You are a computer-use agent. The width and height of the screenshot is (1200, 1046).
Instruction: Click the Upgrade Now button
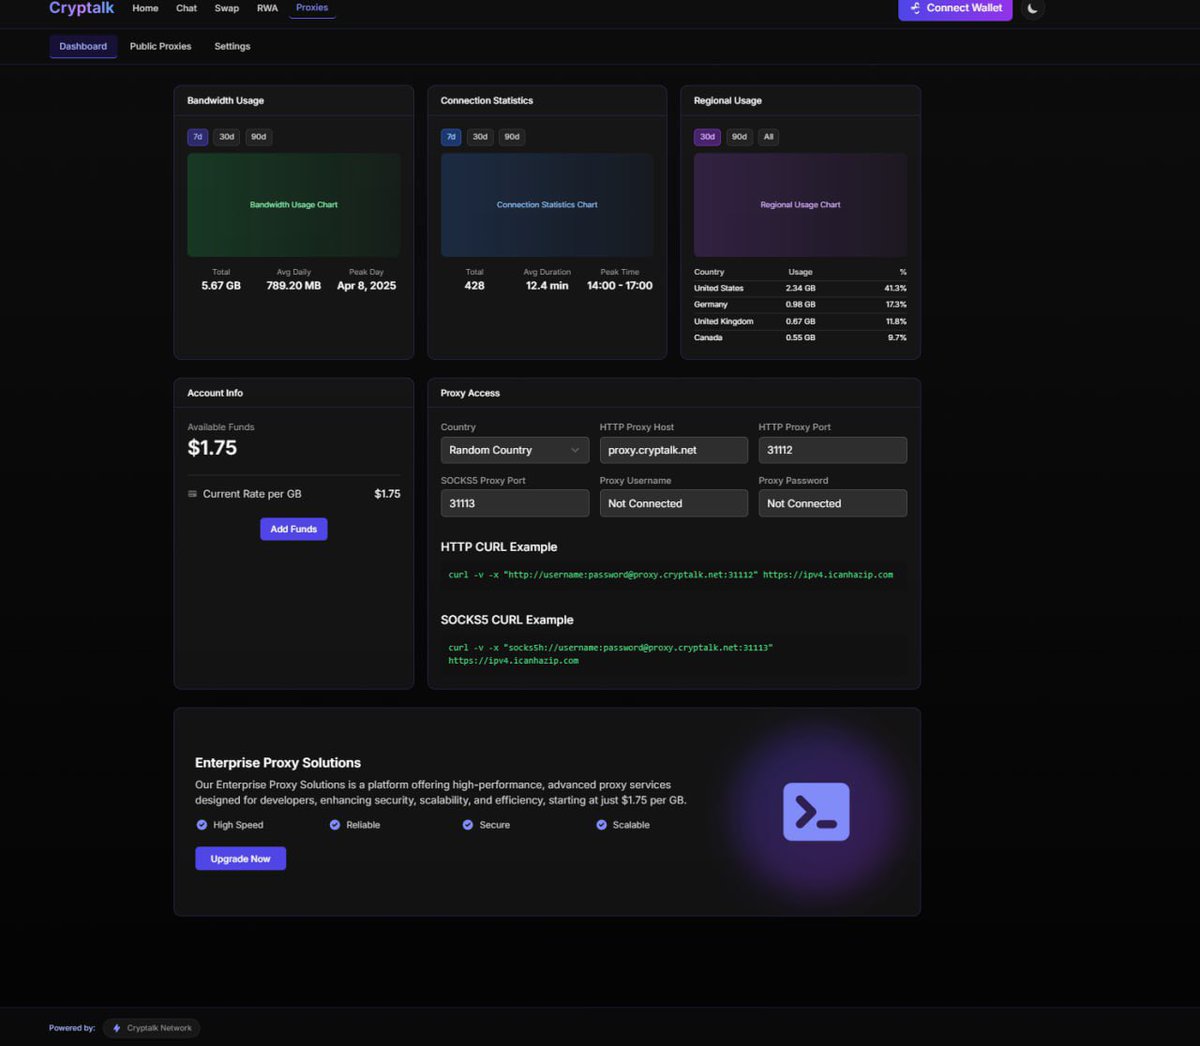point(240,859)
